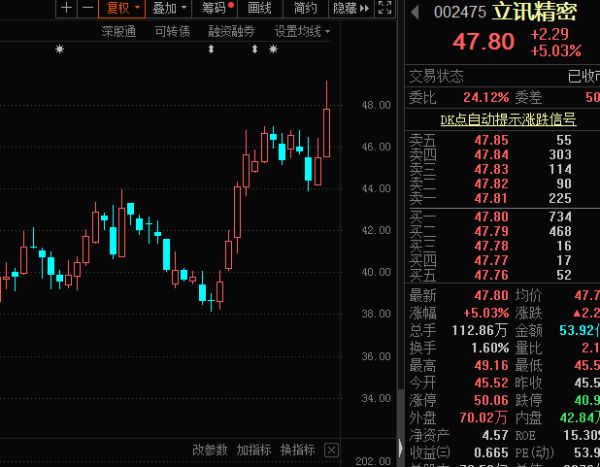Click the 买一 price 47.80
This screenshot has width=600, height=467.
[491, 217]
